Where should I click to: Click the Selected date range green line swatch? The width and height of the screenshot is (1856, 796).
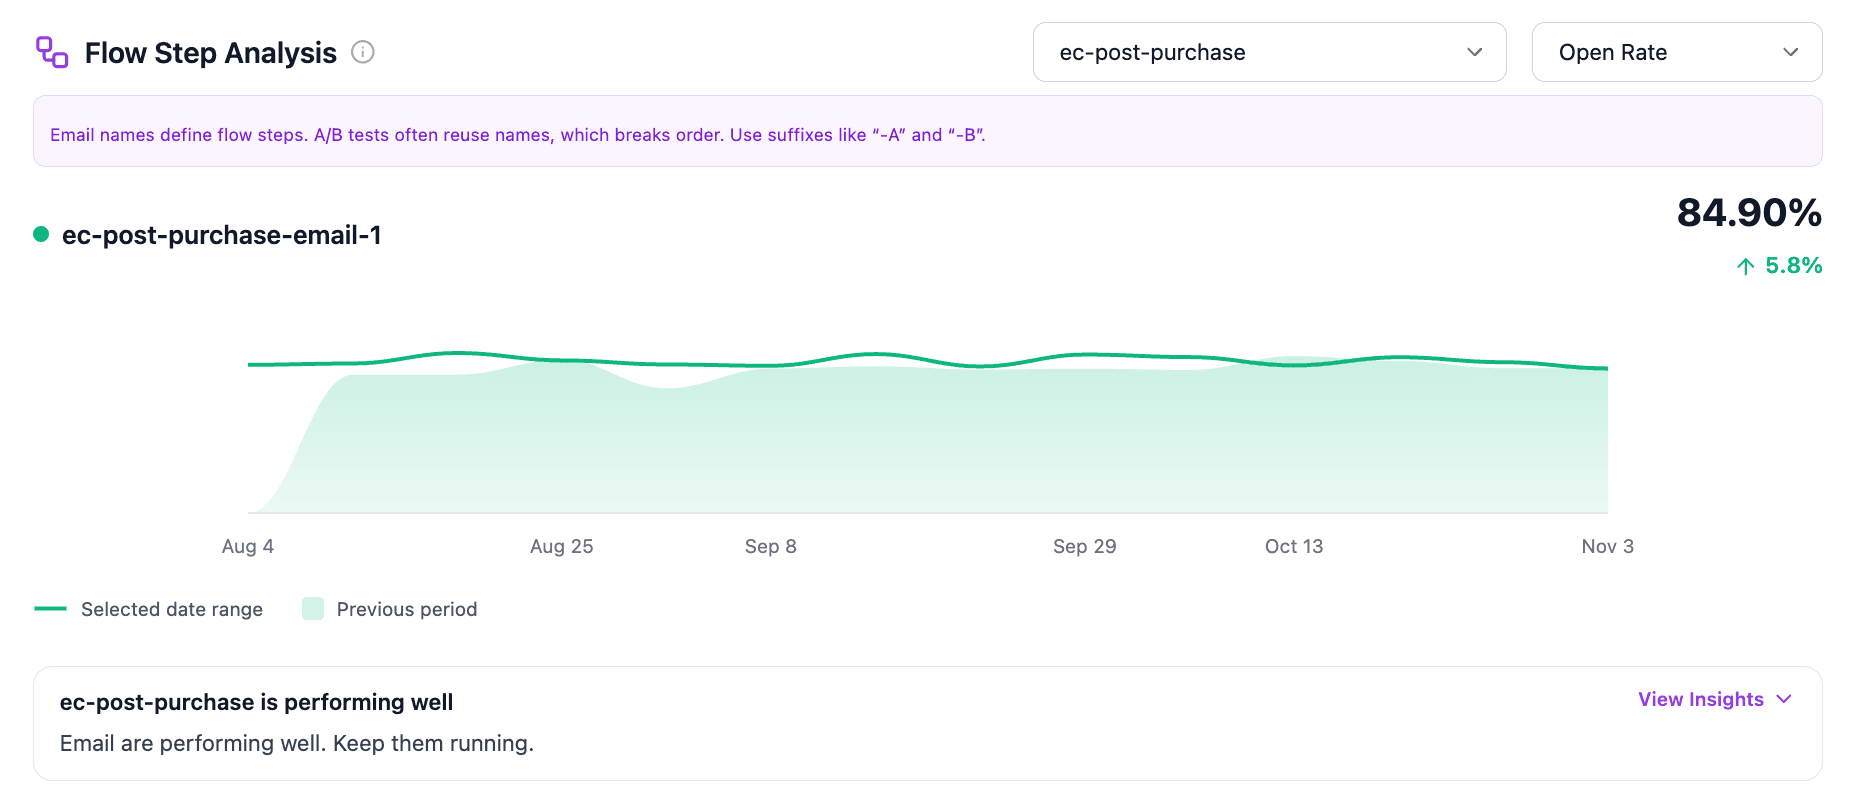50,608
